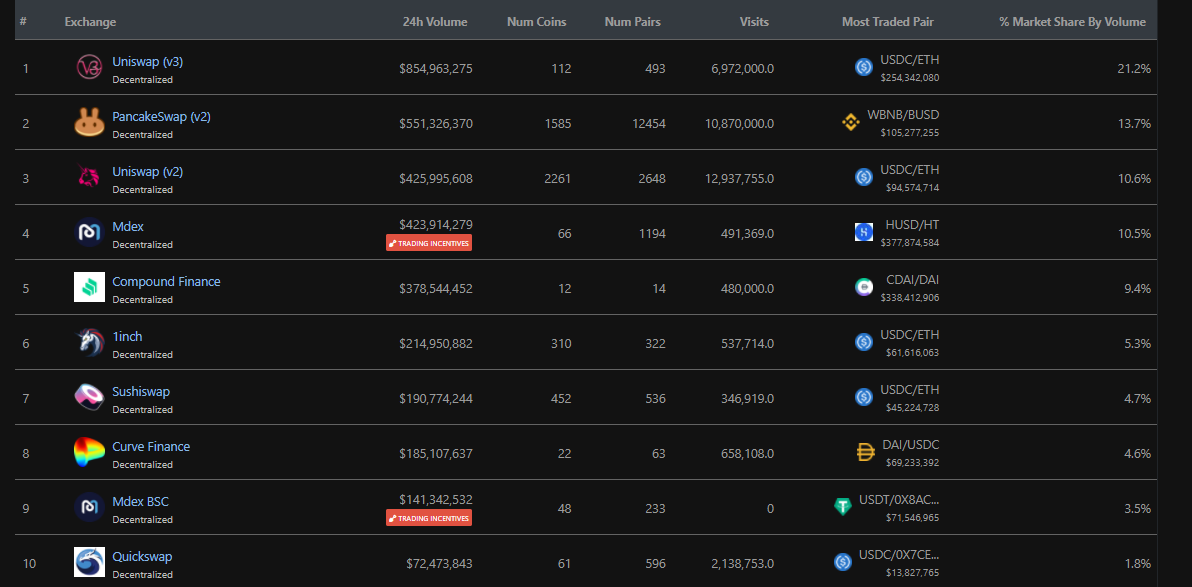The image size is (1192, 587).
Task: Click the 13.7% market share value
Action: click(1134, 123)
